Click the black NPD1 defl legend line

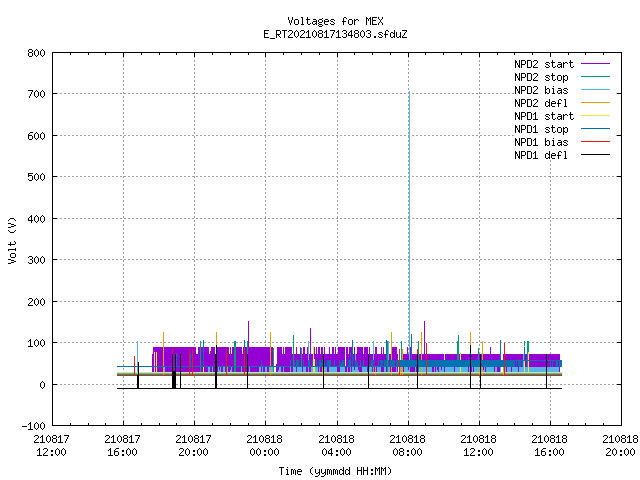tap(595, 155)
